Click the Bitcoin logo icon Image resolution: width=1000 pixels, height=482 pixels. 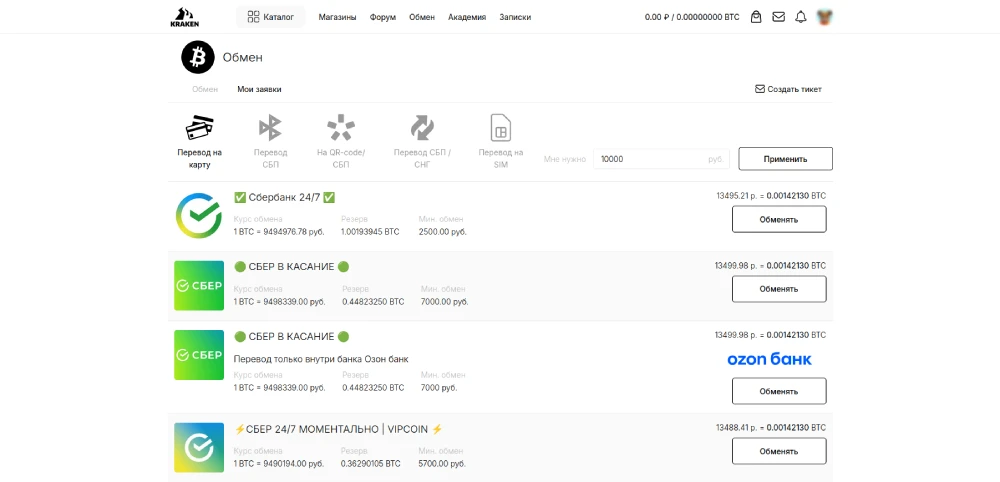pos(197,57)
